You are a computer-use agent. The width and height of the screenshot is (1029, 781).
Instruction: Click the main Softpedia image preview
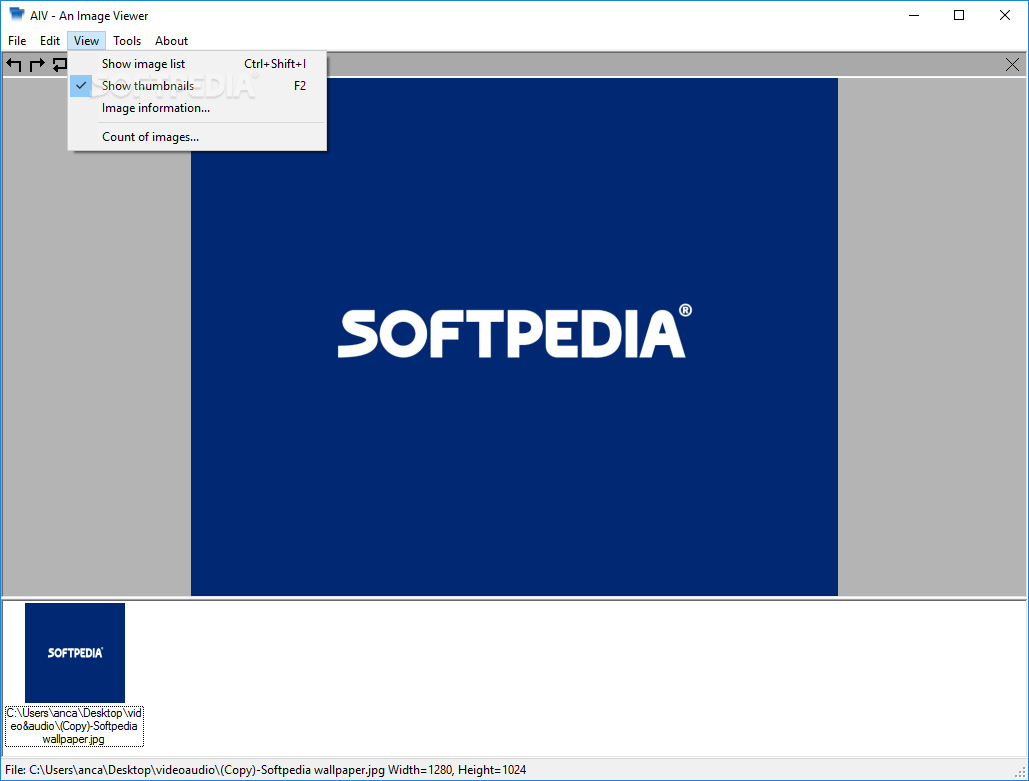(x=514, y=337)
